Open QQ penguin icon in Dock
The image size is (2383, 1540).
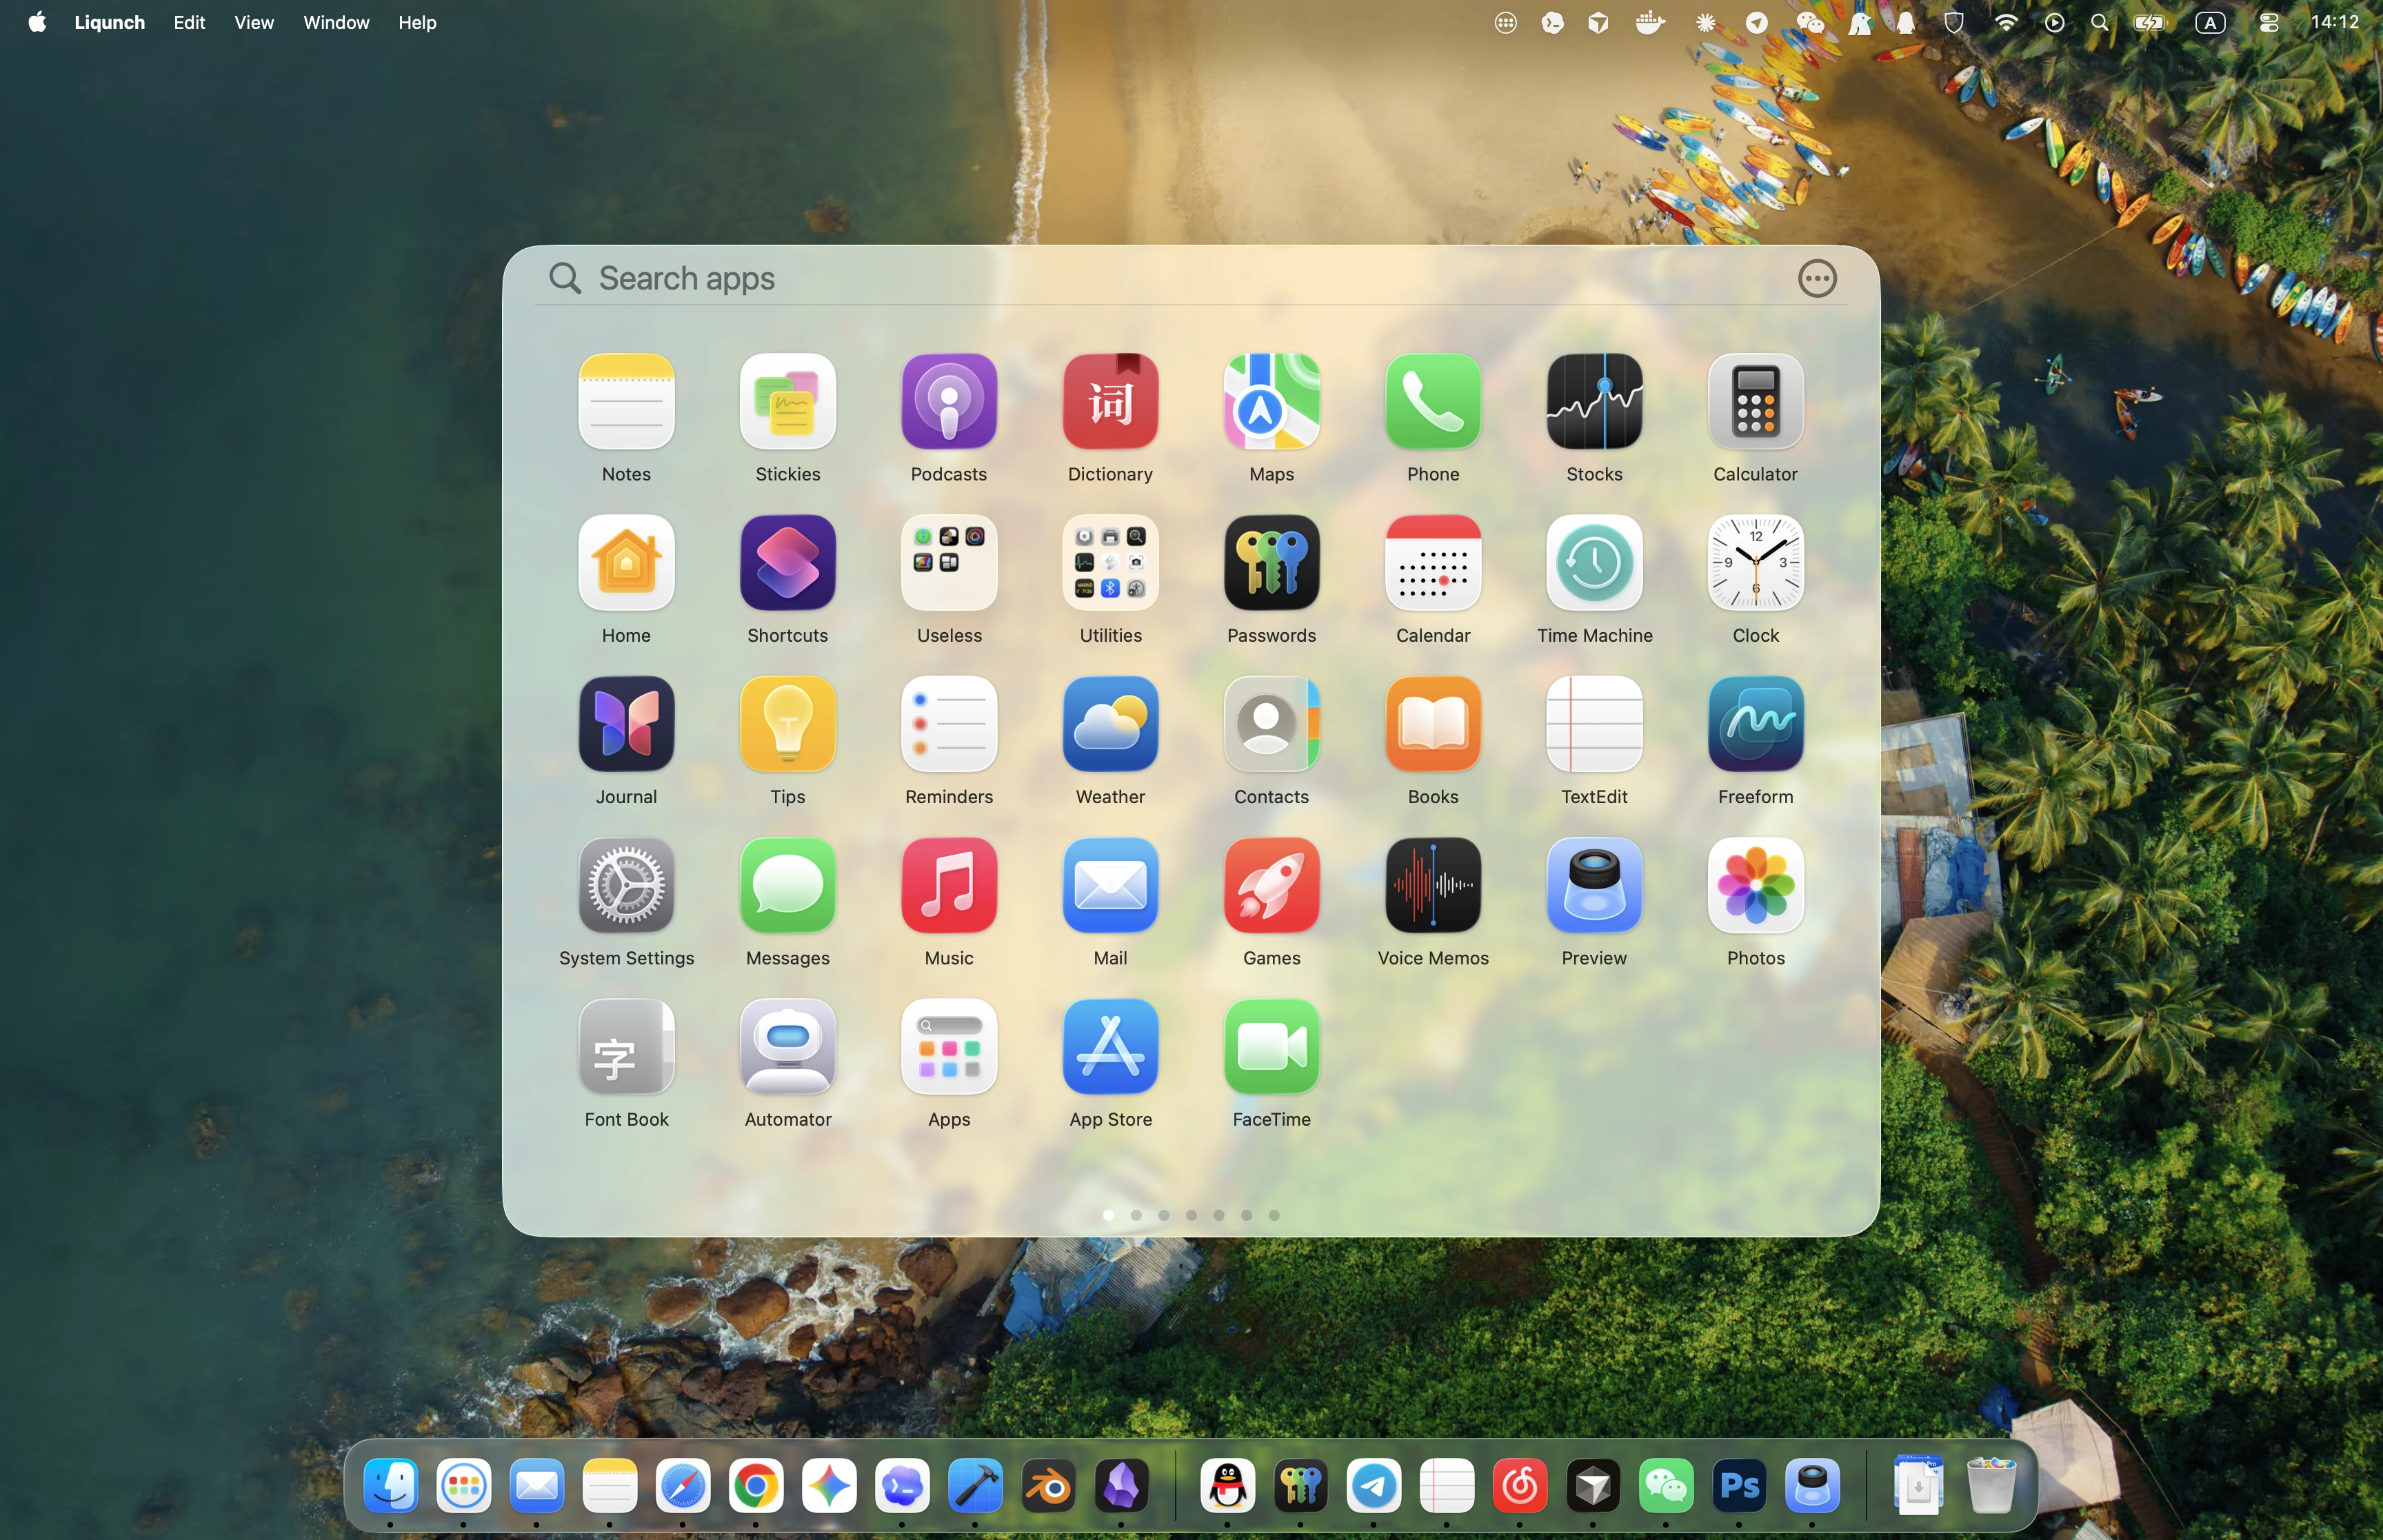pos(1228,1485)
